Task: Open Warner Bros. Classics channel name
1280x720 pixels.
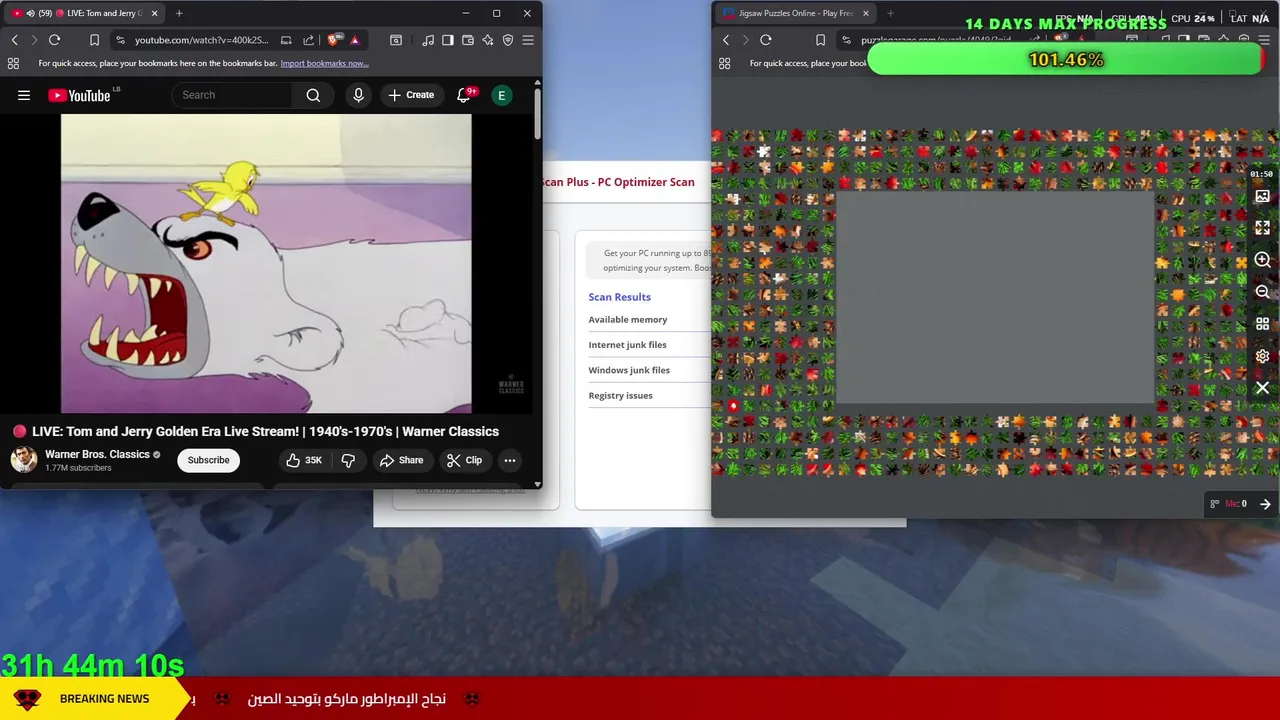Action: click(x=97, y=454)
